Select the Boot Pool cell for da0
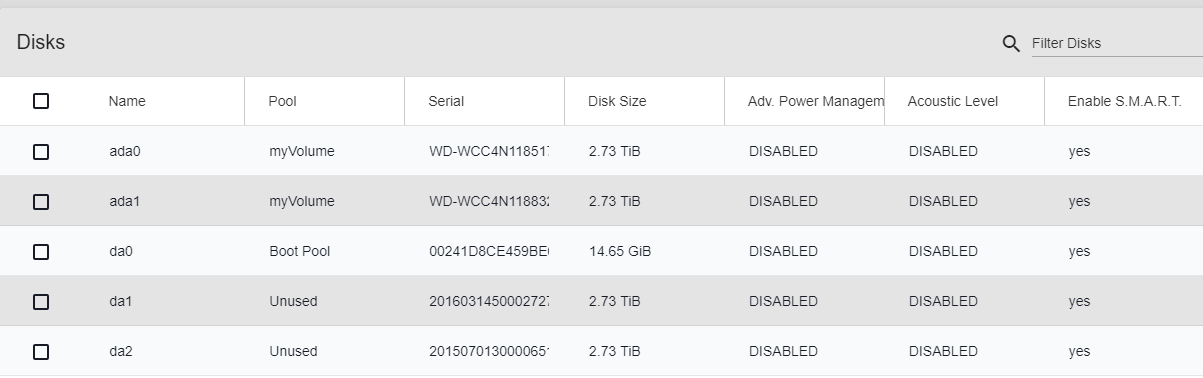Image resolution: width=1203 pixels, height=378 pixels. point(299,251)
